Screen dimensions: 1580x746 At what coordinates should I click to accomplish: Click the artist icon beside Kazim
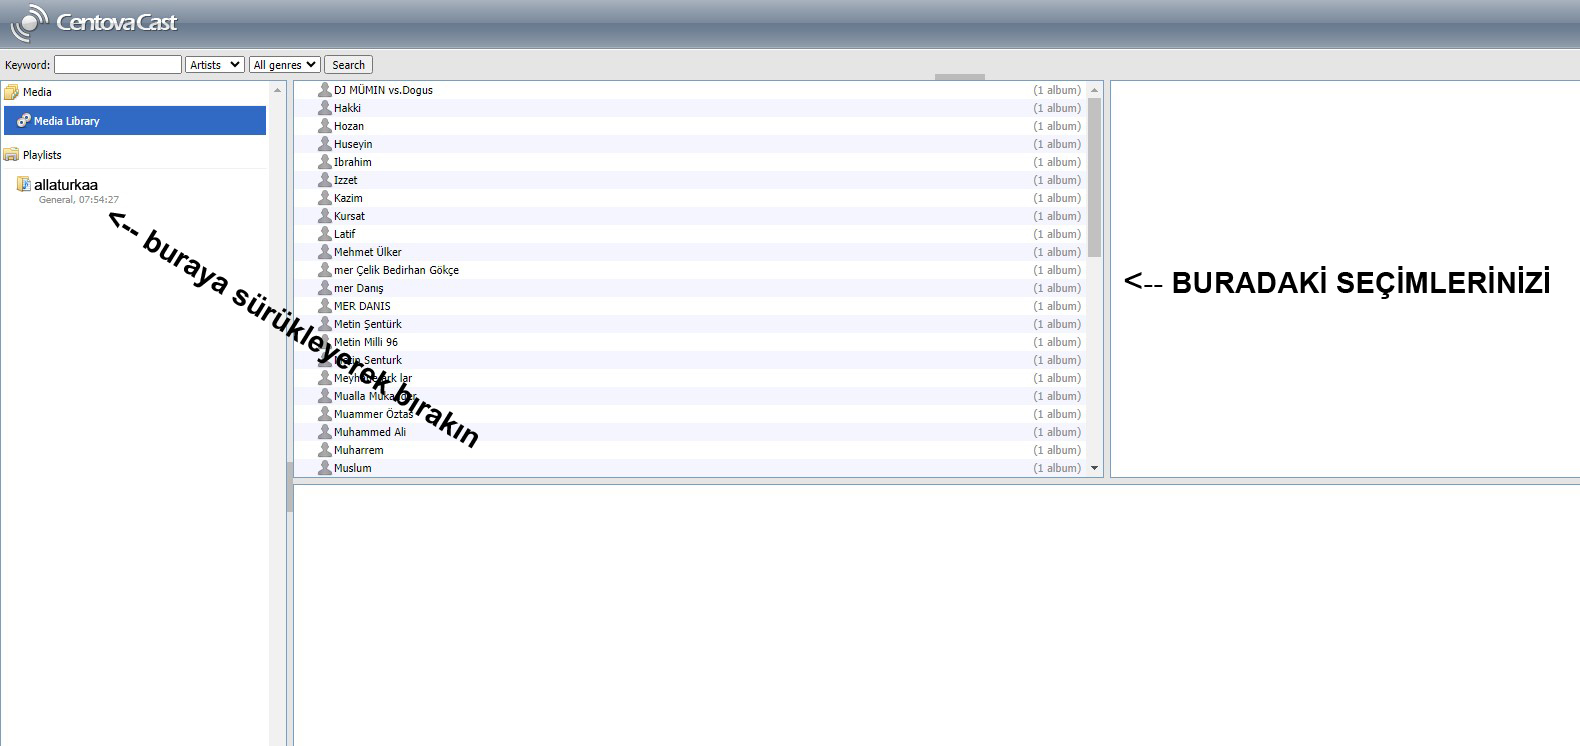325,198
